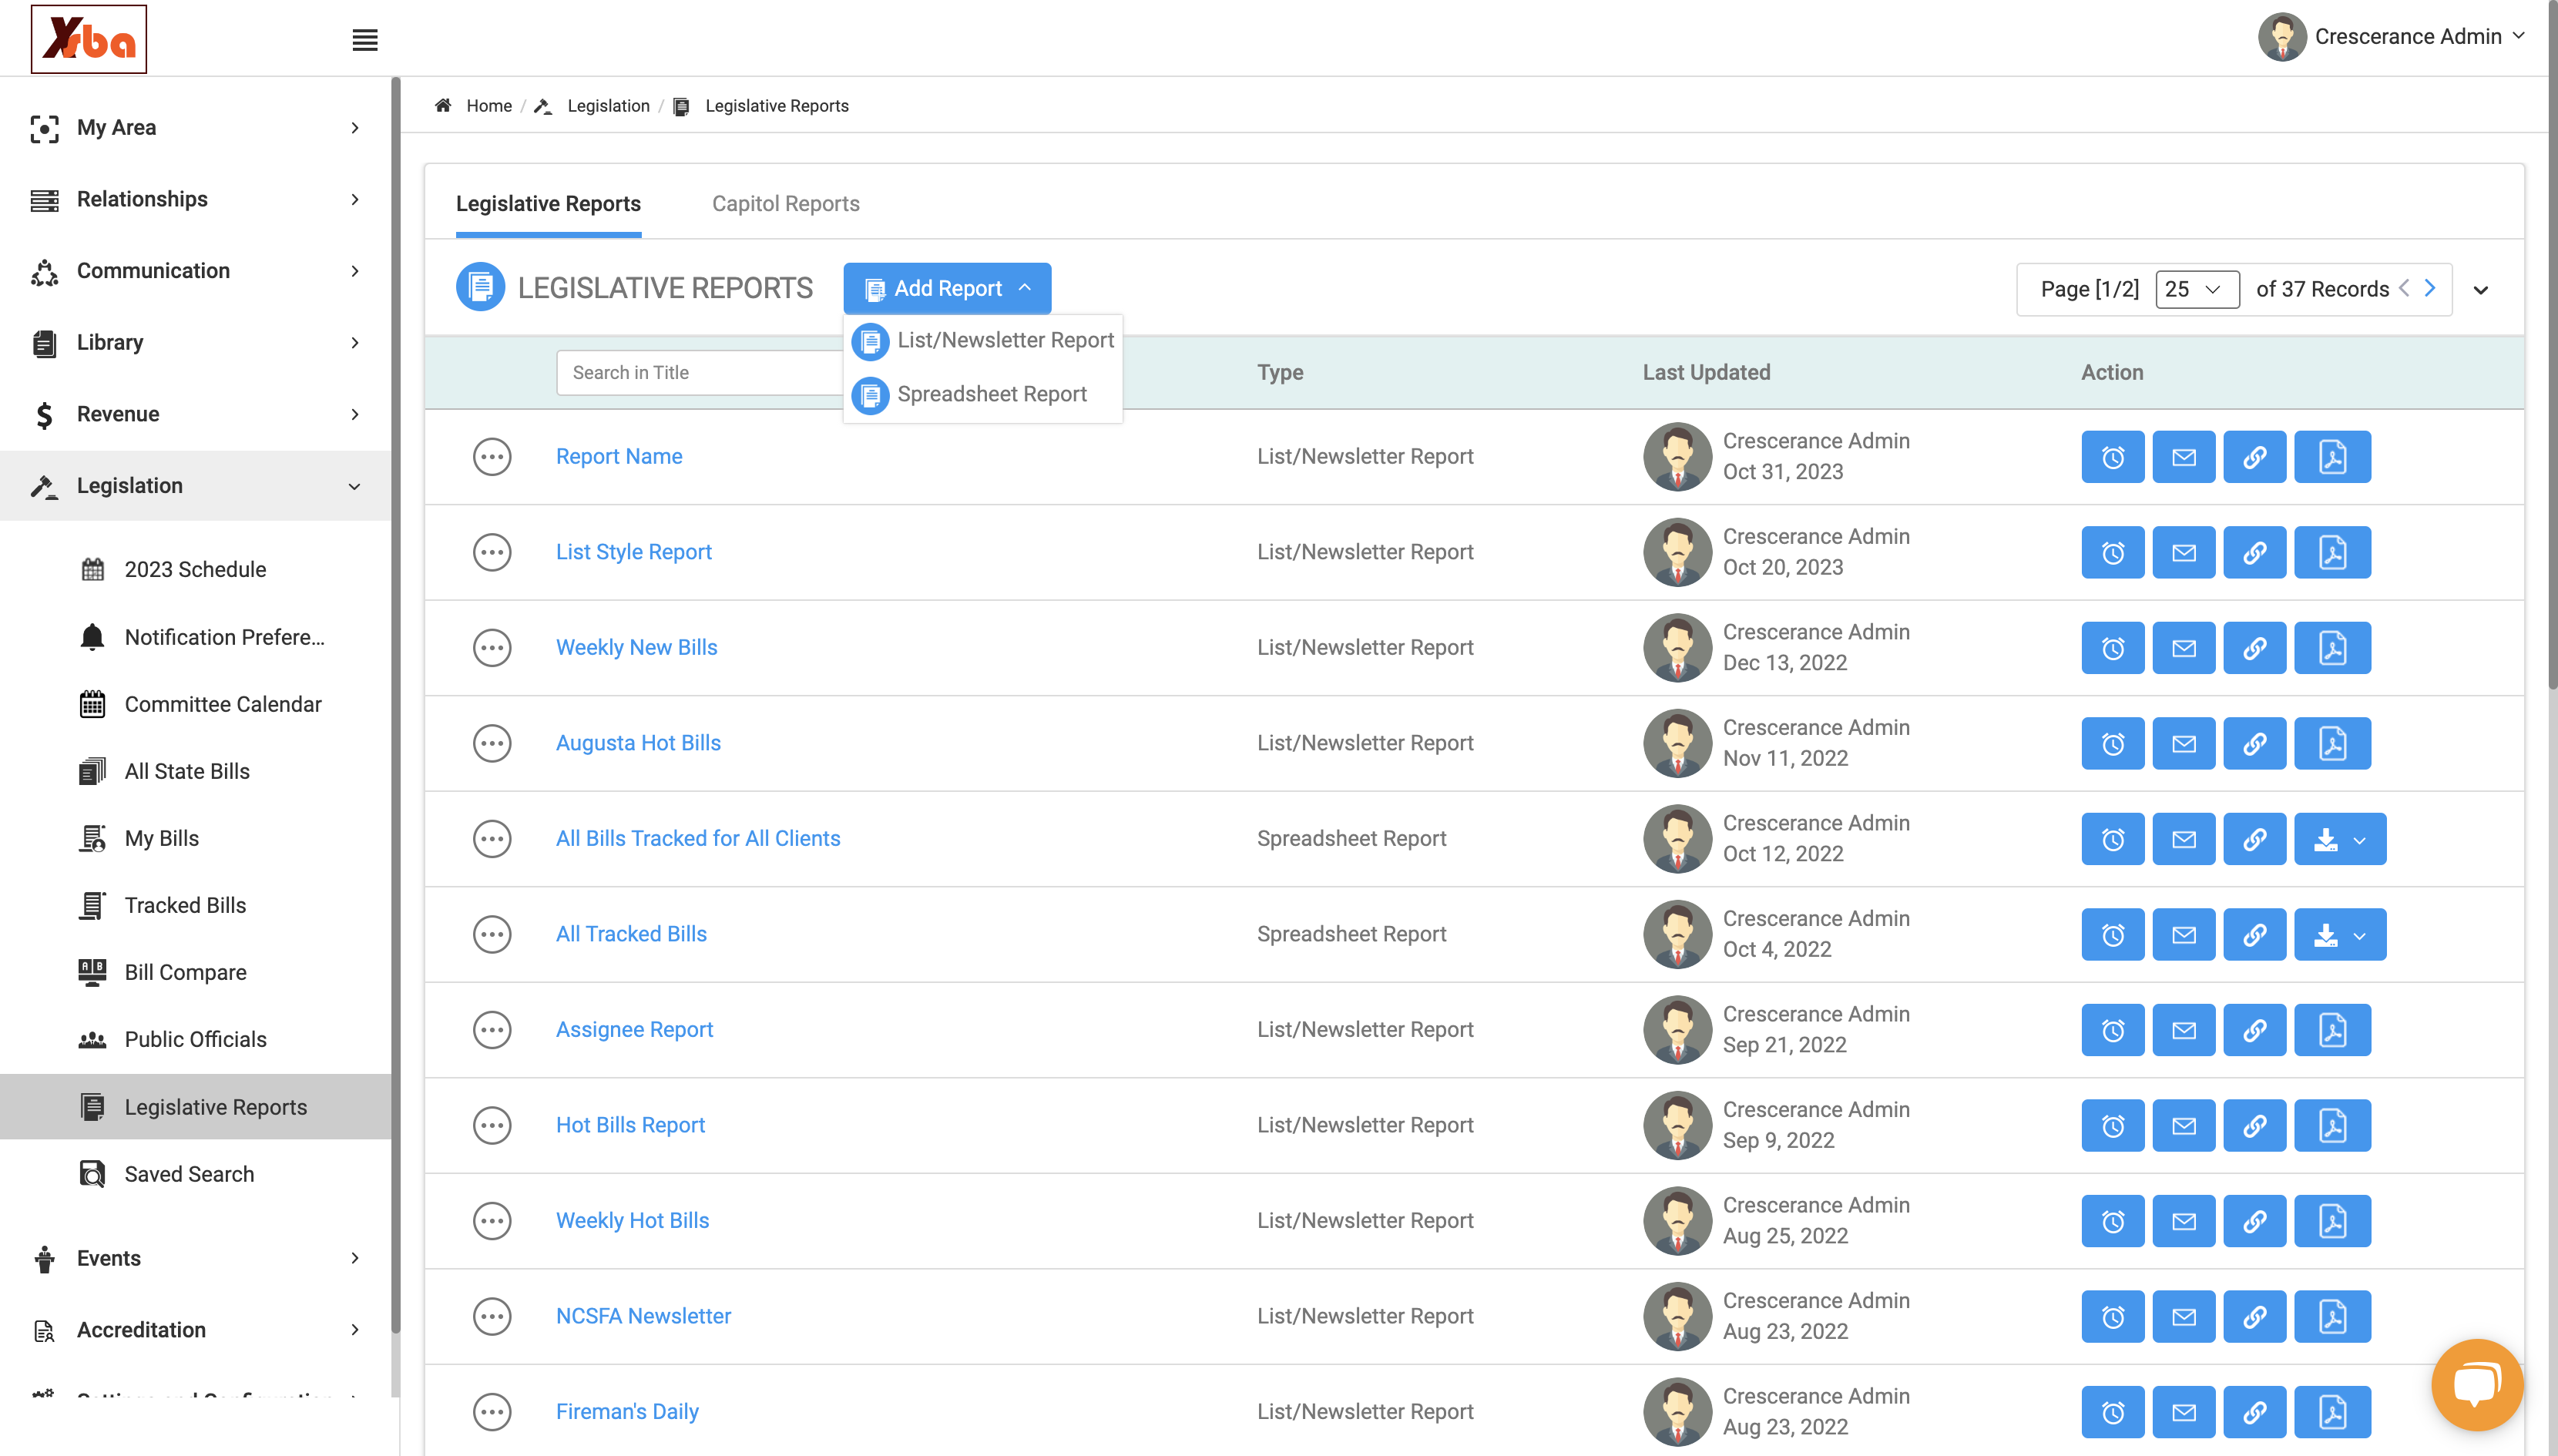Click the Legislation breadcrumb link

pyautogui.click(x=608, y=106)
